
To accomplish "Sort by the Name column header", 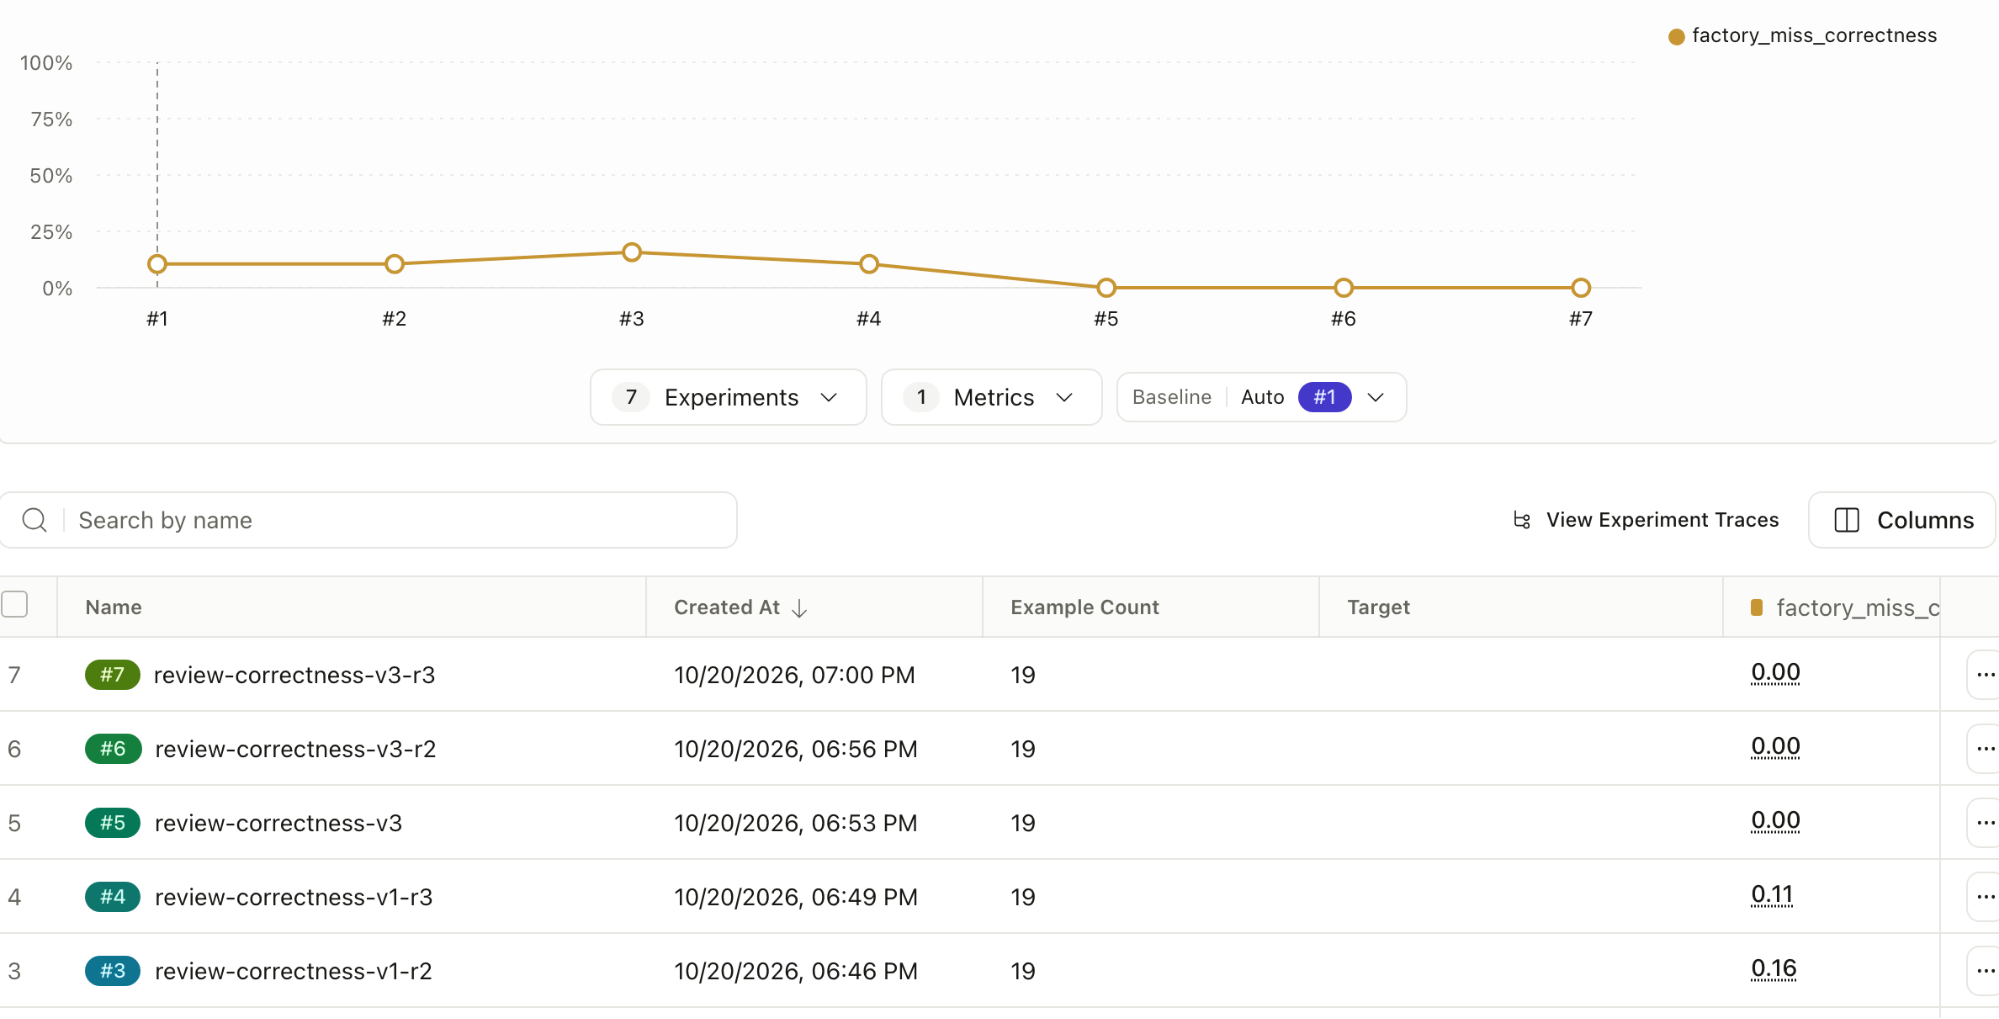I will point(113,607).
